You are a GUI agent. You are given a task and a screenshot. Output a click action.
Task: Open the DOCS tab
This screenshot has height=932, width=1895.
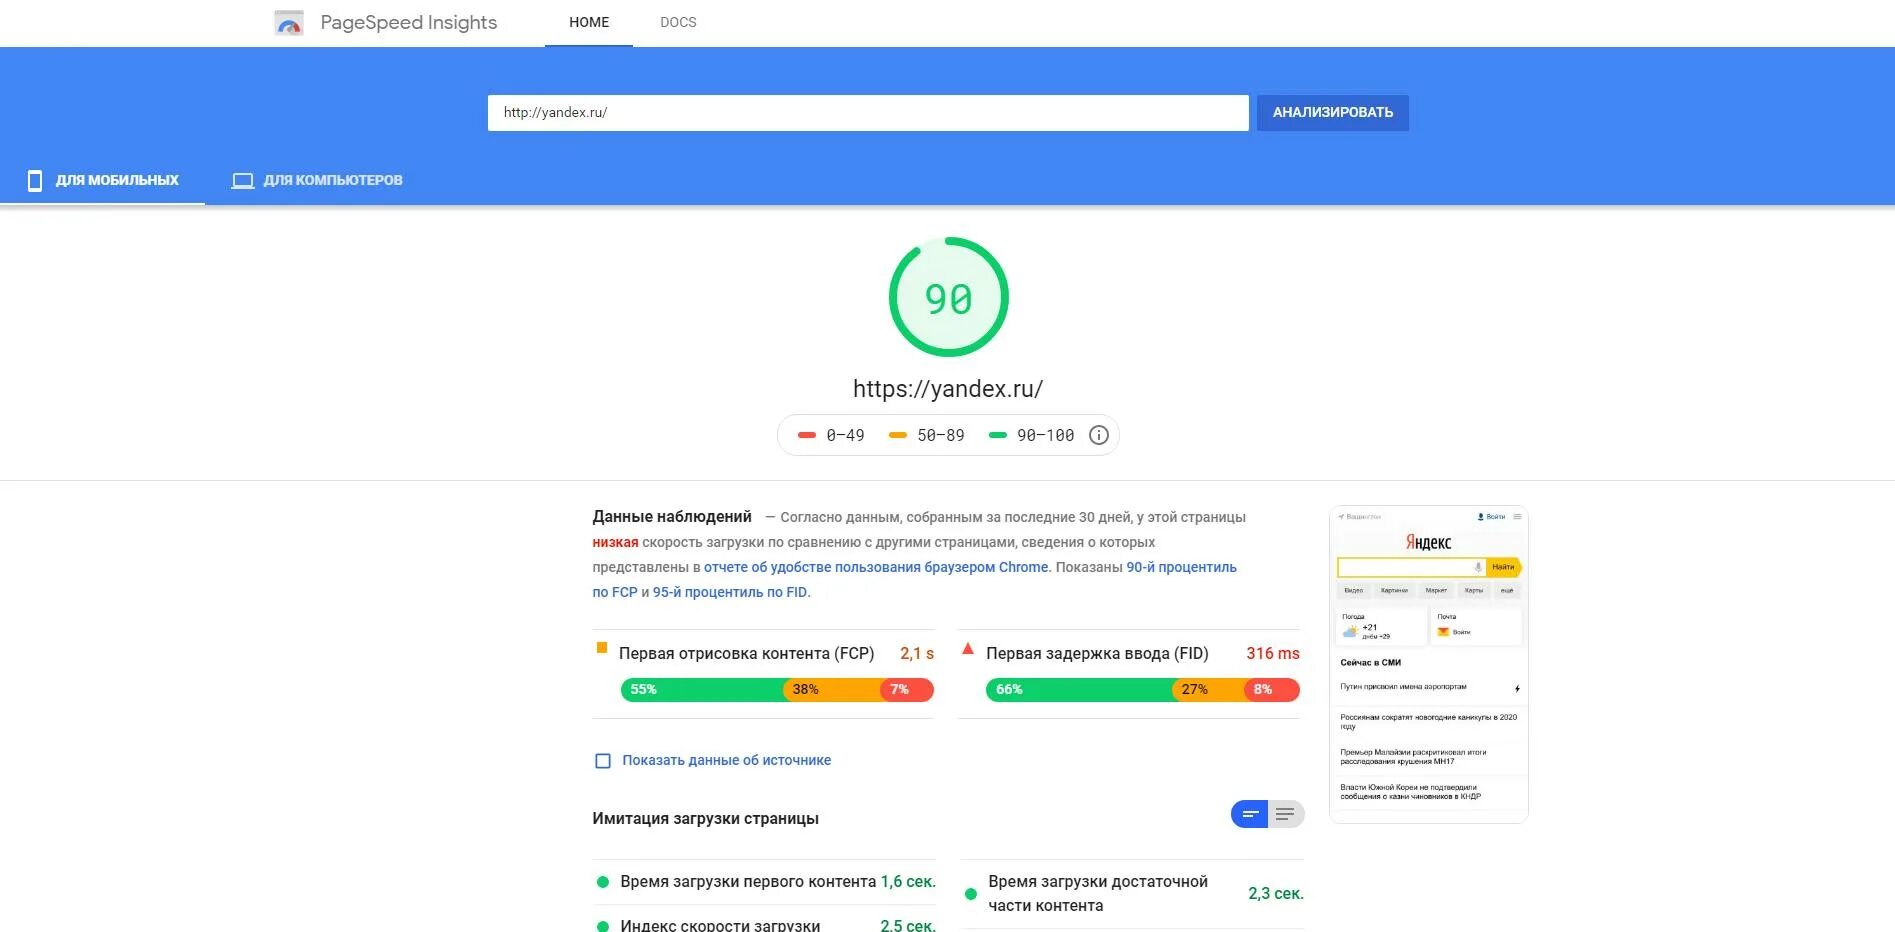pos(678,22)
